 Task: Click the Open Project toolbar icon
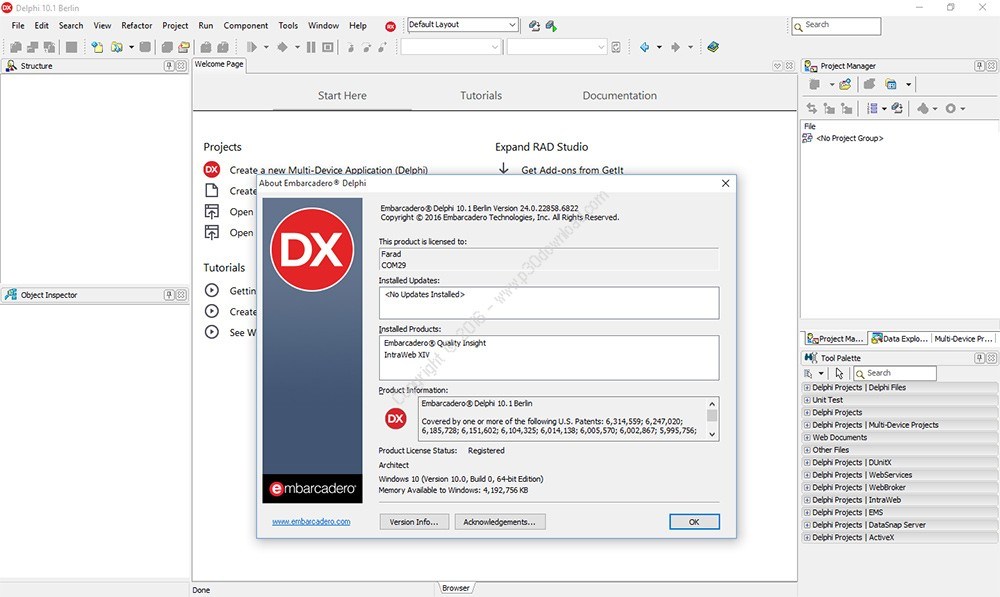tap(184, 47)
